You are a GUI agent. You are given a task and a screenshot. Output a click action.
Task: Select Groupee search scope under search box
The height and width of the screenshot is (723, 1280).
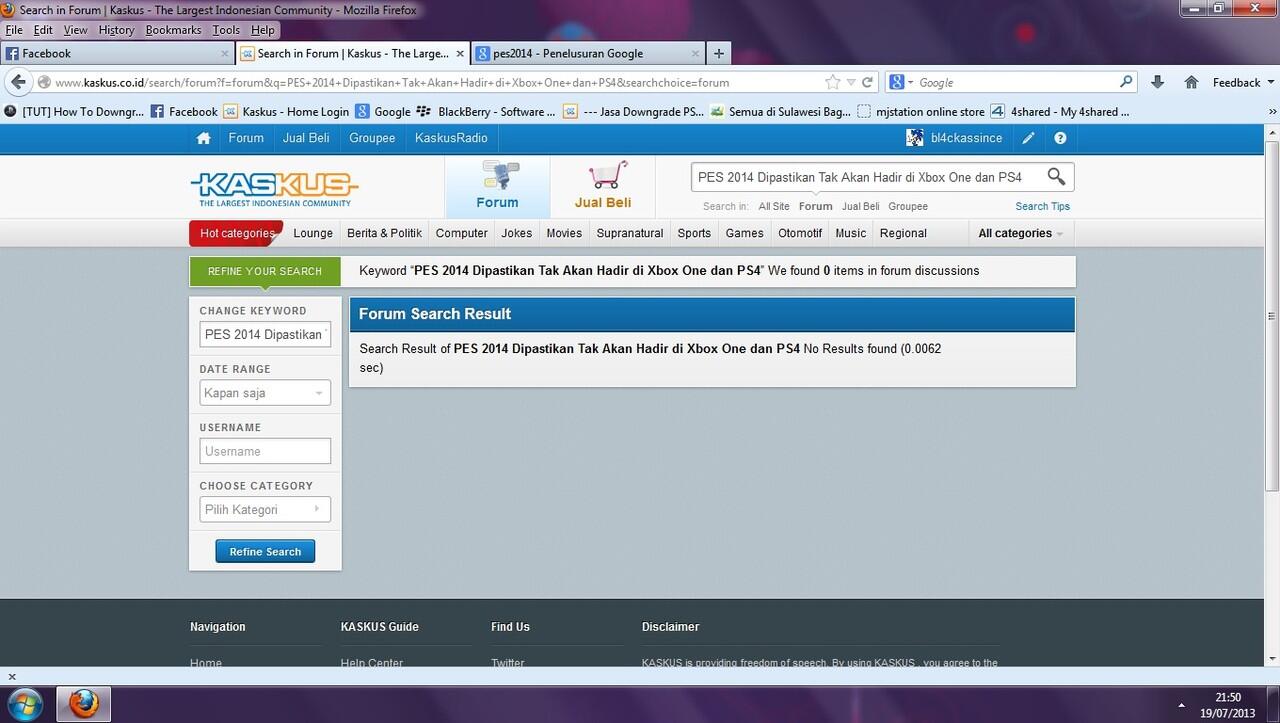tap(908, 206)
